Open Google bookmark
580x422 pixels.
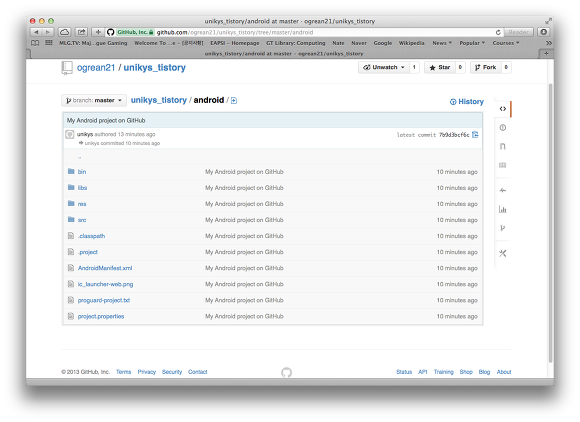pos(382,43)
